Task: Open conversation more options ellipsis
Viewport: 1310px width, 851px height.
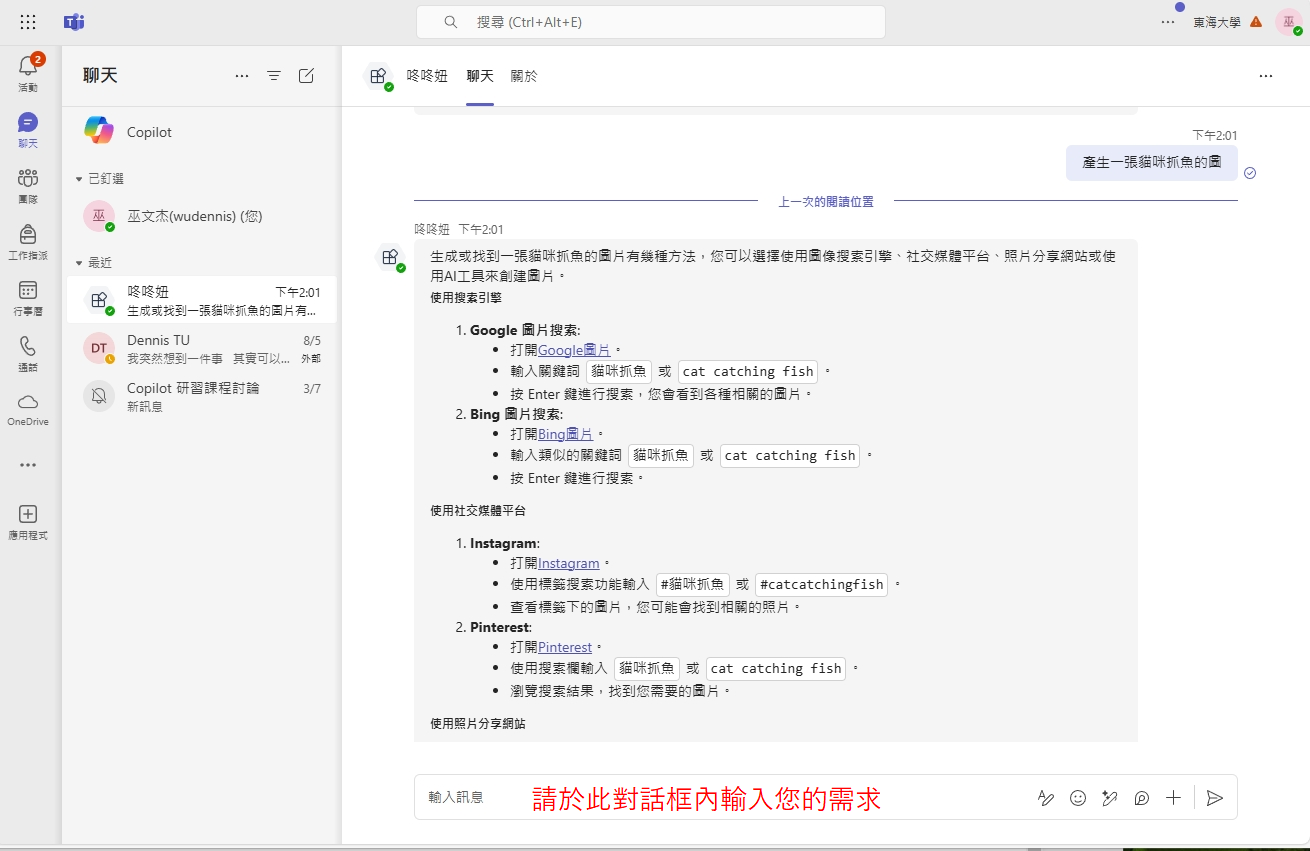Action: tap(1266, 76)
